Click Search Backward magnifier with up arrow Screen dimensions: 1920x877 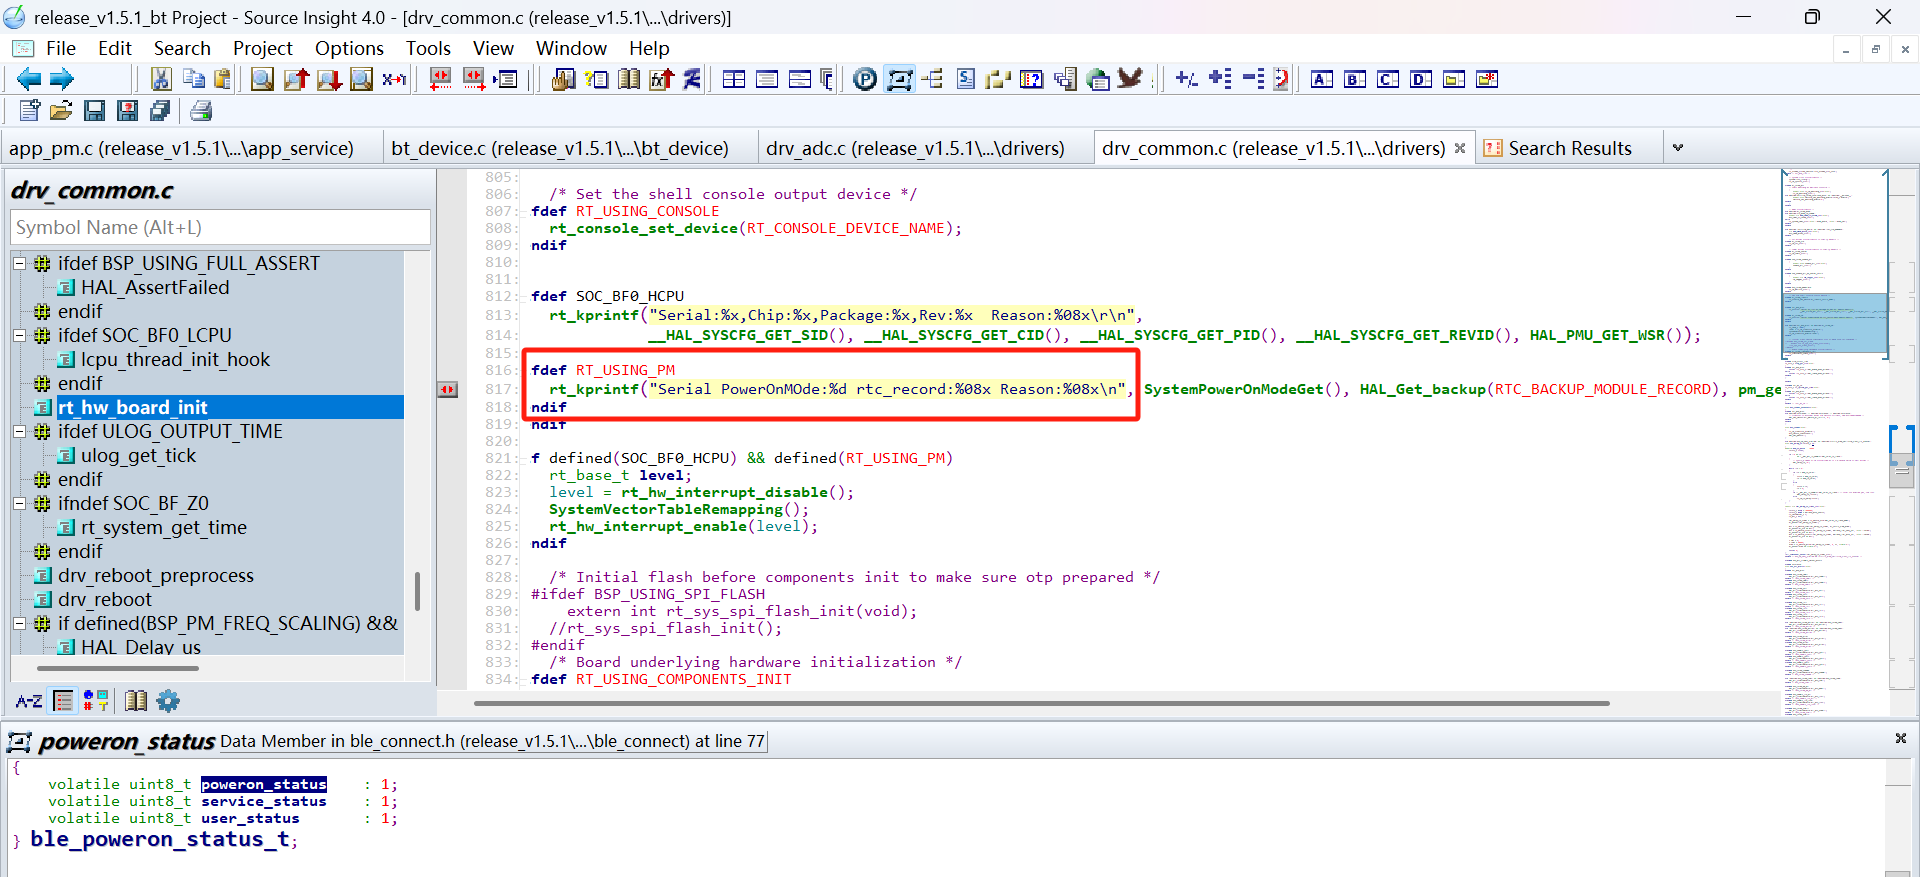pyautogui.click(x=296, y=79)
